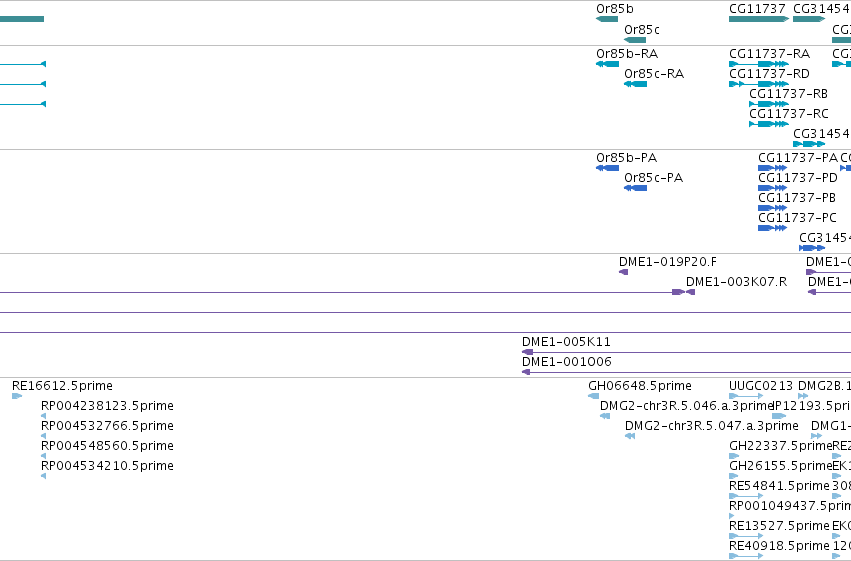851x561 pixels.
Task: Click the DME1-019P20.F clone label
Action: pos(668,262)
